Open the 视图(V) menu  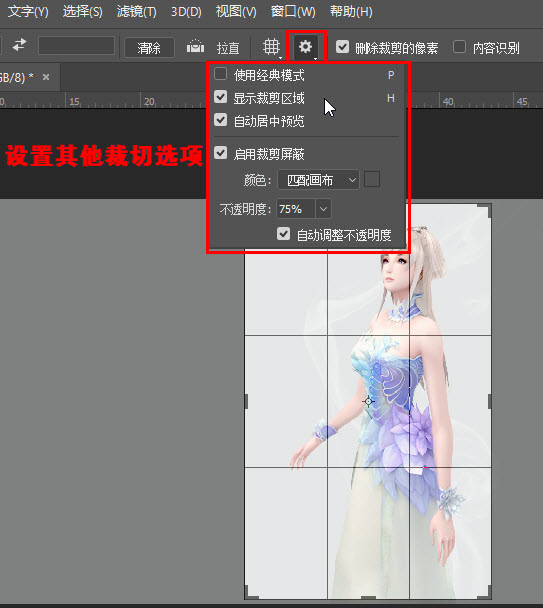236,12
